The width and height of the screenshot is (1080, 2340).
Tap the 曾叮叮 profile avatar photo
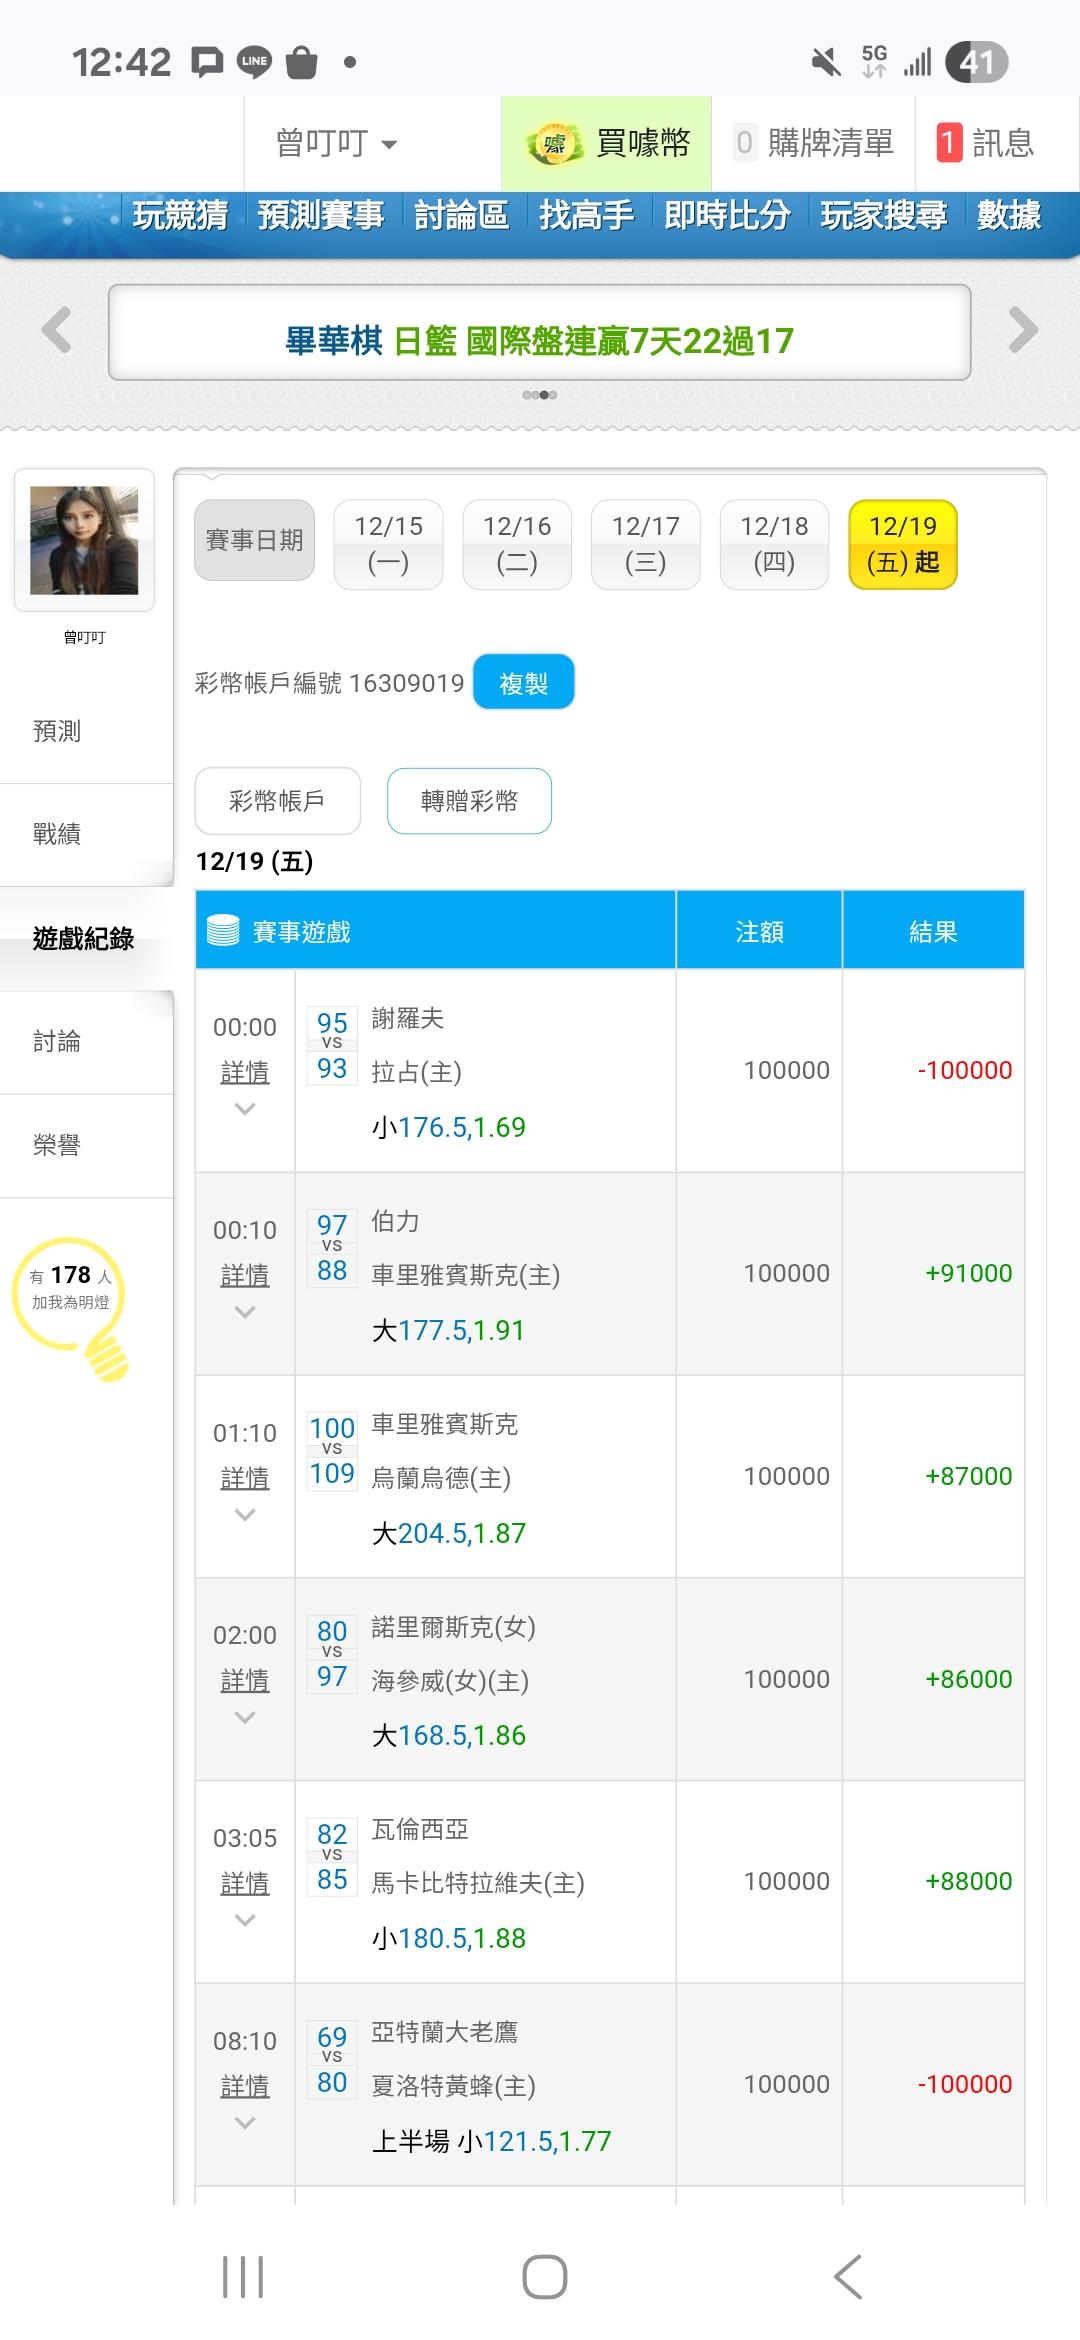click(84, 540)
